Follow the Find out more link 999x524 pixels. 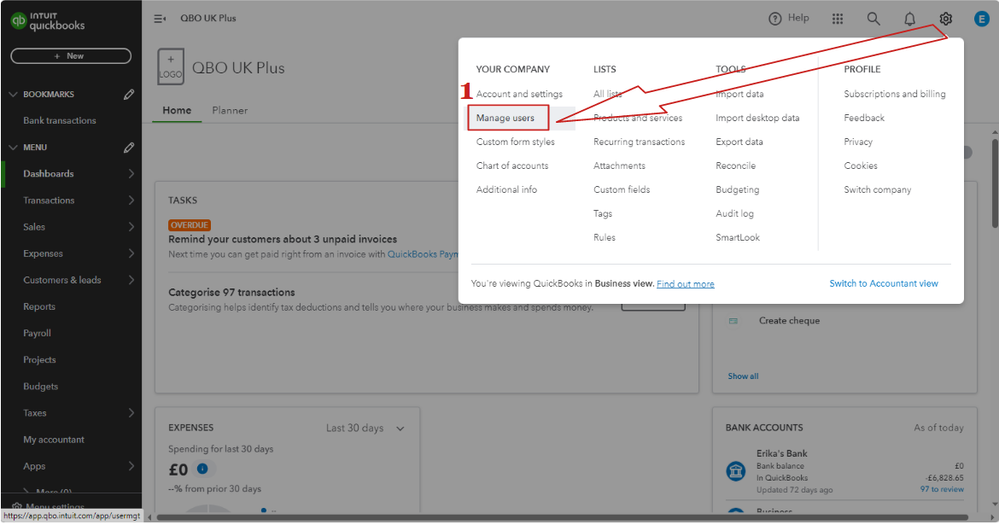(686, 284)
